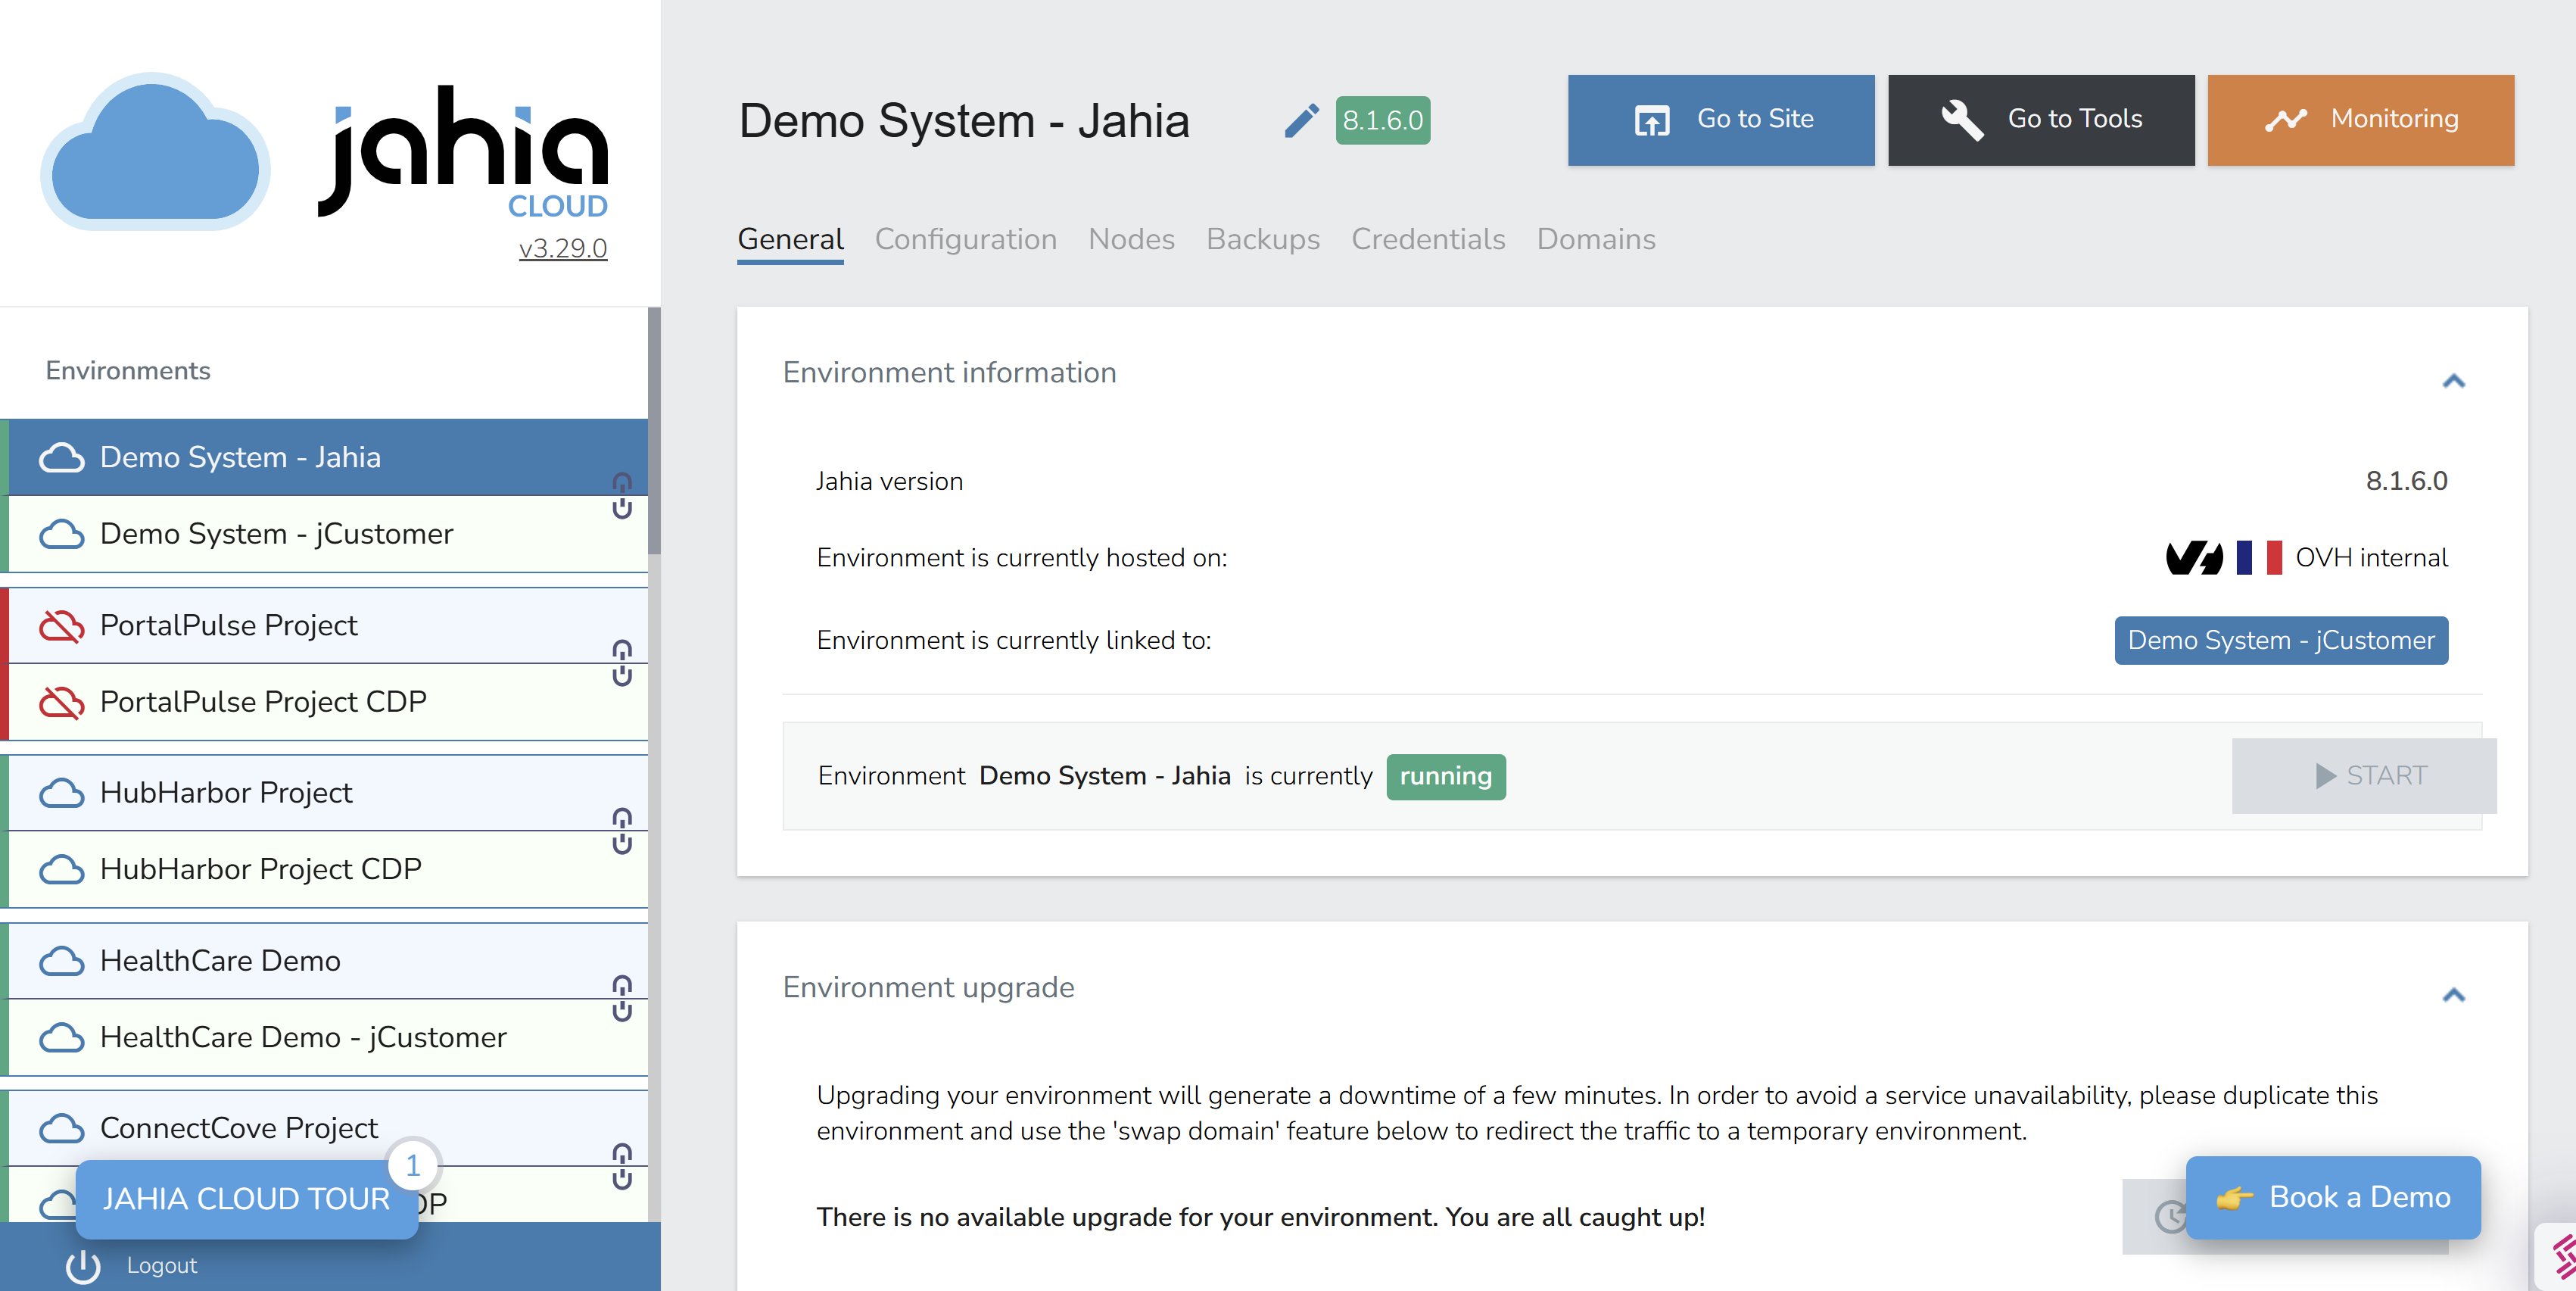Open the Go to Tools button
Image resolution: width=2576 pixels, height=1291 pixels.
[x=2041, y=120]
